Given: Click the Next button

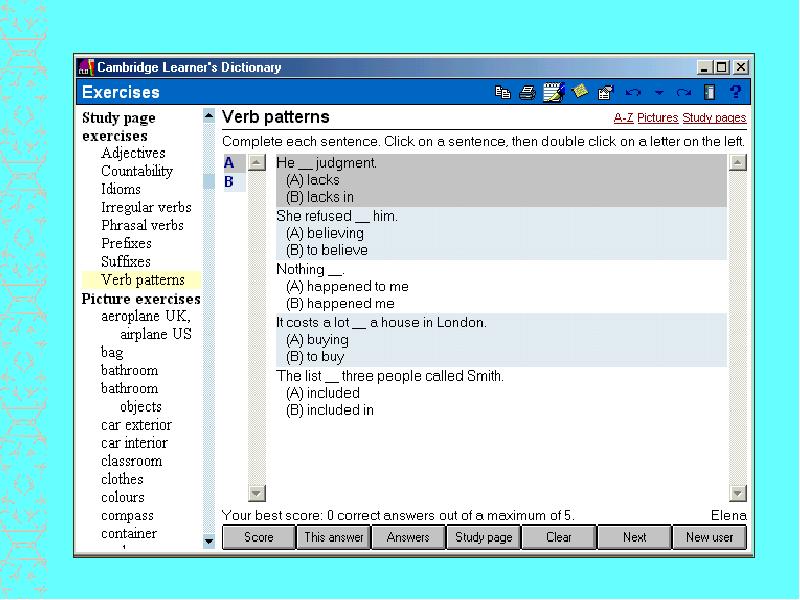Looking at the screenshot, I should [x=634, y=537].
